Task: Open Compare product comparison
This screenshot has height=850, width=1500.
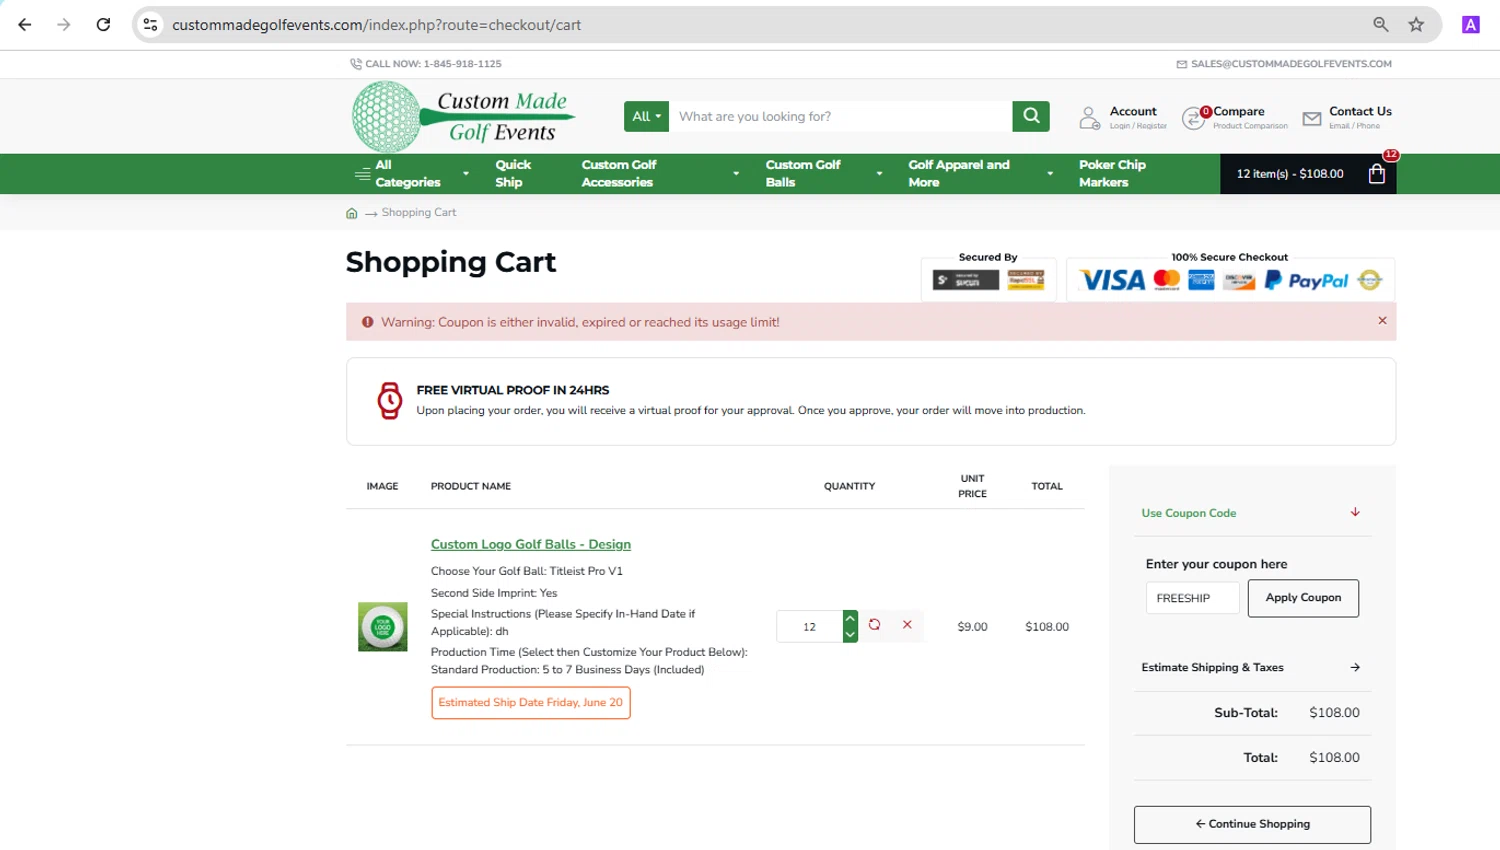Action: point(1250,117)
